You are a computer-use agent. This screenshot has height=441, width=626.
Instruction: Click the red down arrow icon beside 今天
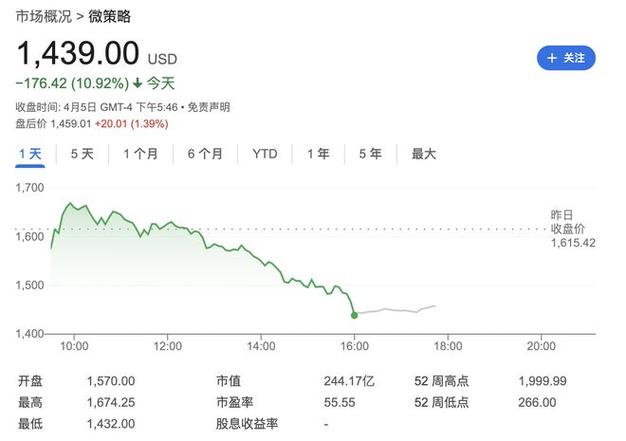coord(136,83)
